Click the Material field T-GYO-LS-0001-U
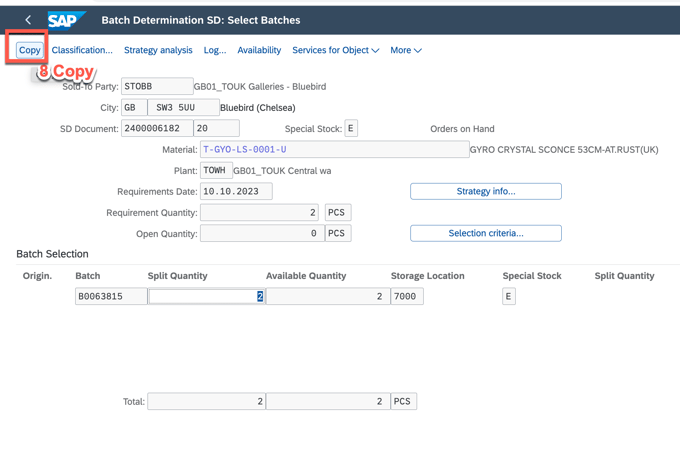The height and width of the screenshot is (450, 680). (x=334, y=150)
